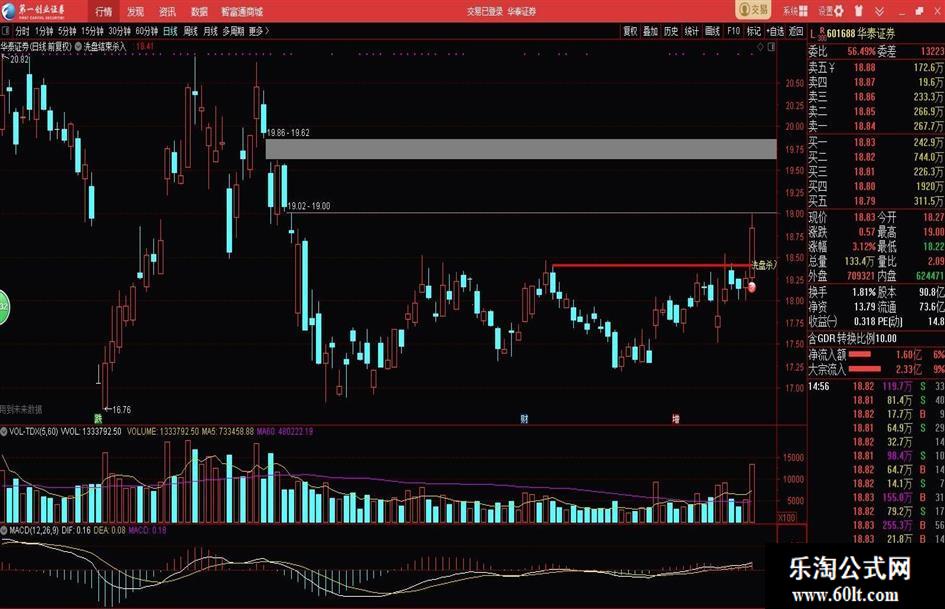Expand the double-chevron dropdown in title bar
Image resolution: width=945 pixels, height=609 pixels.
pyautogui.click(x=880, y=11)
